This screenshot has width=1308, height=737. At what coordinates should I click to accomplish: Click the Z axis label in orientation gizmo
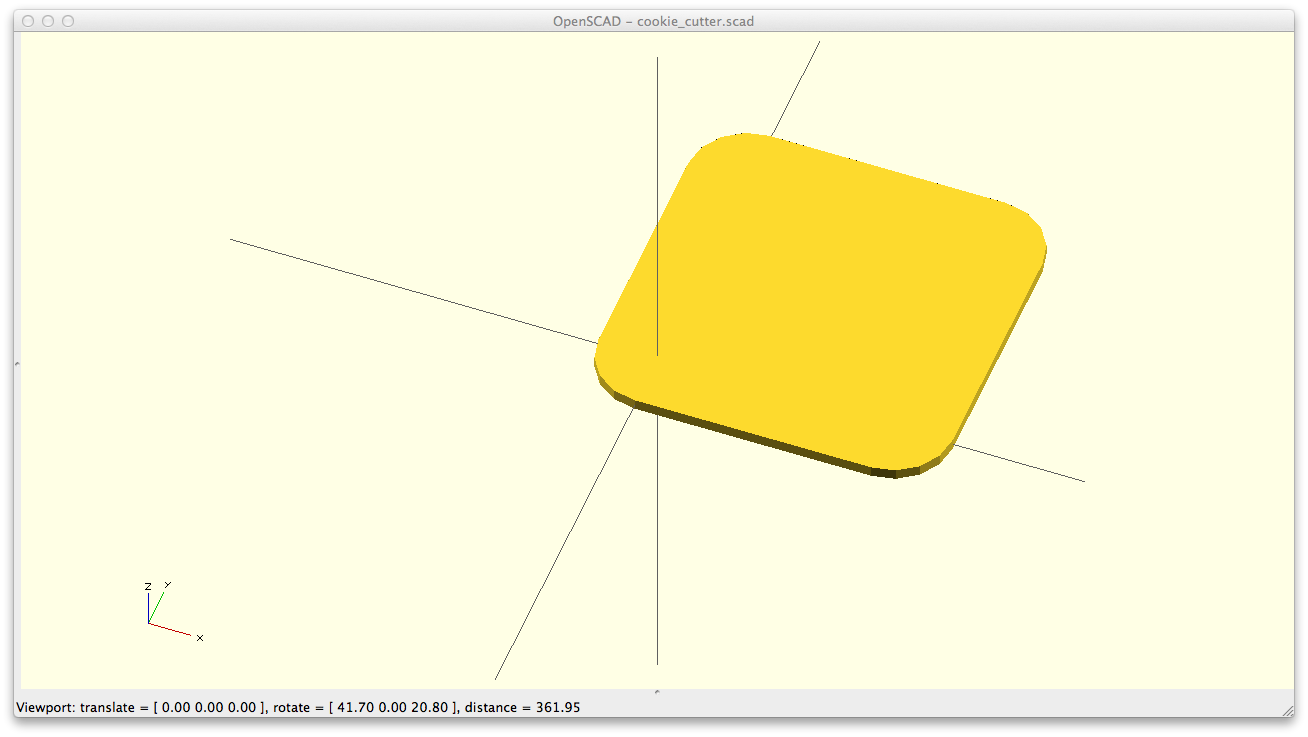point(148,586)
